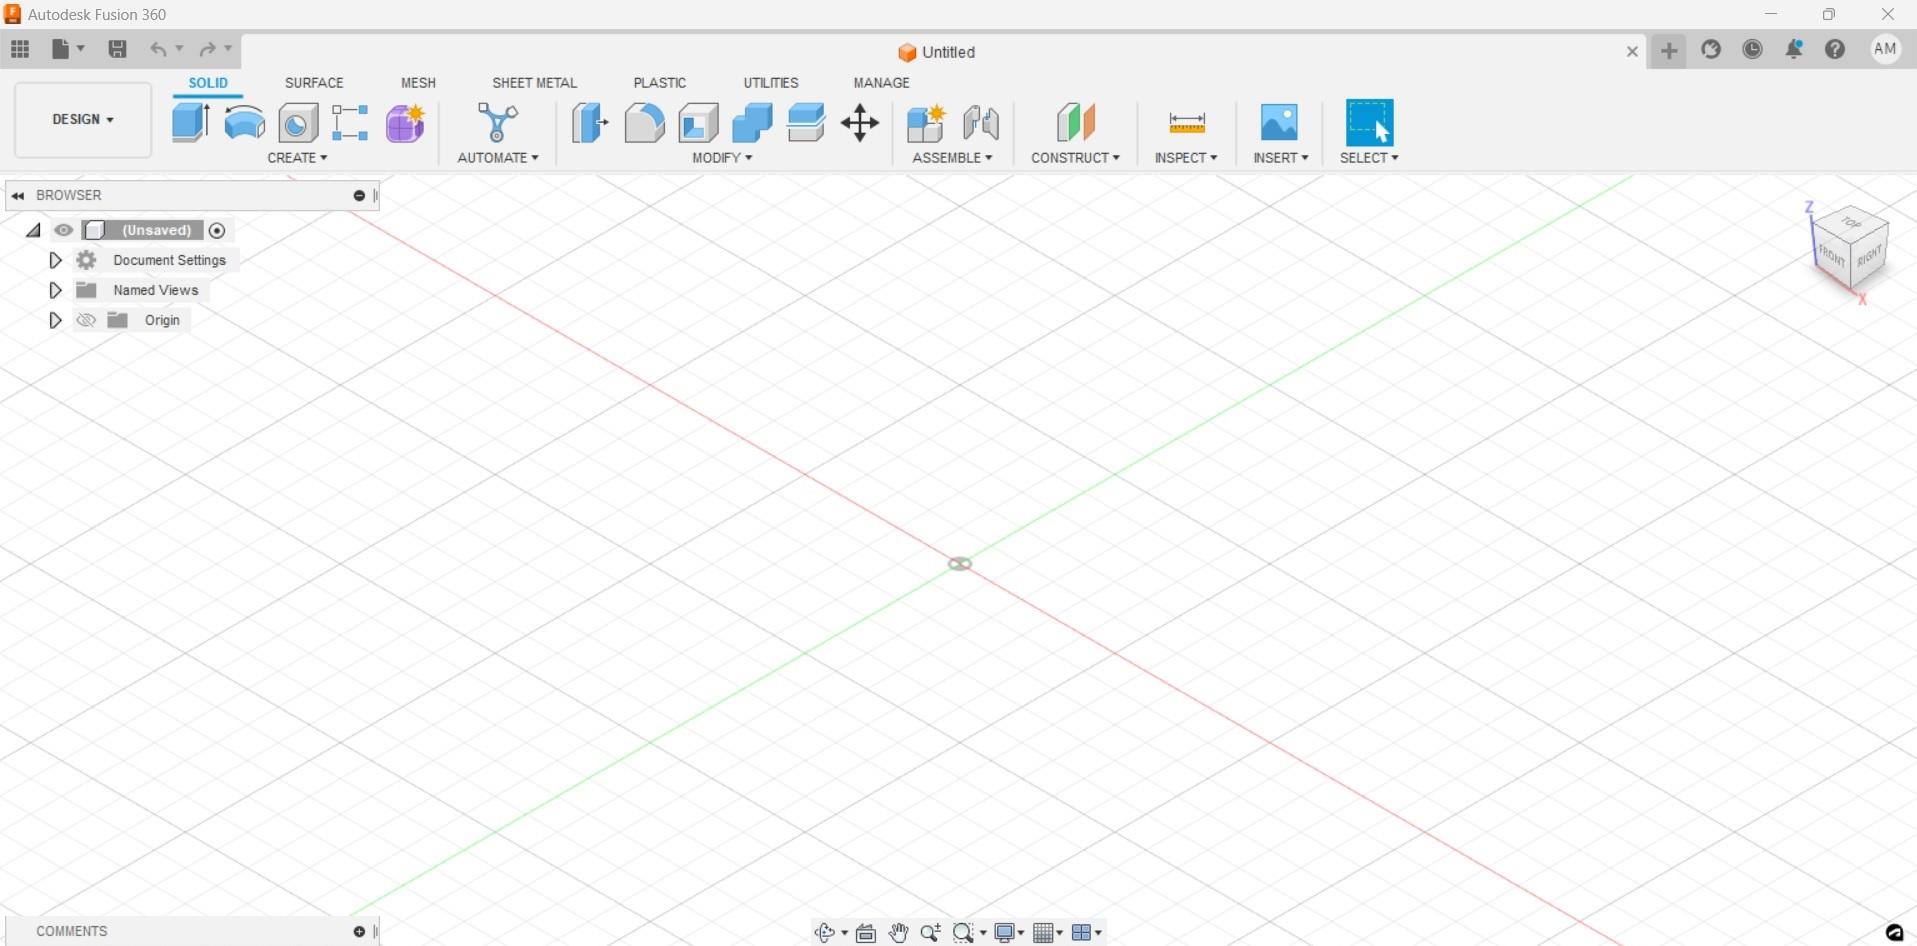Click the Redo arrow

click(207, 49)
